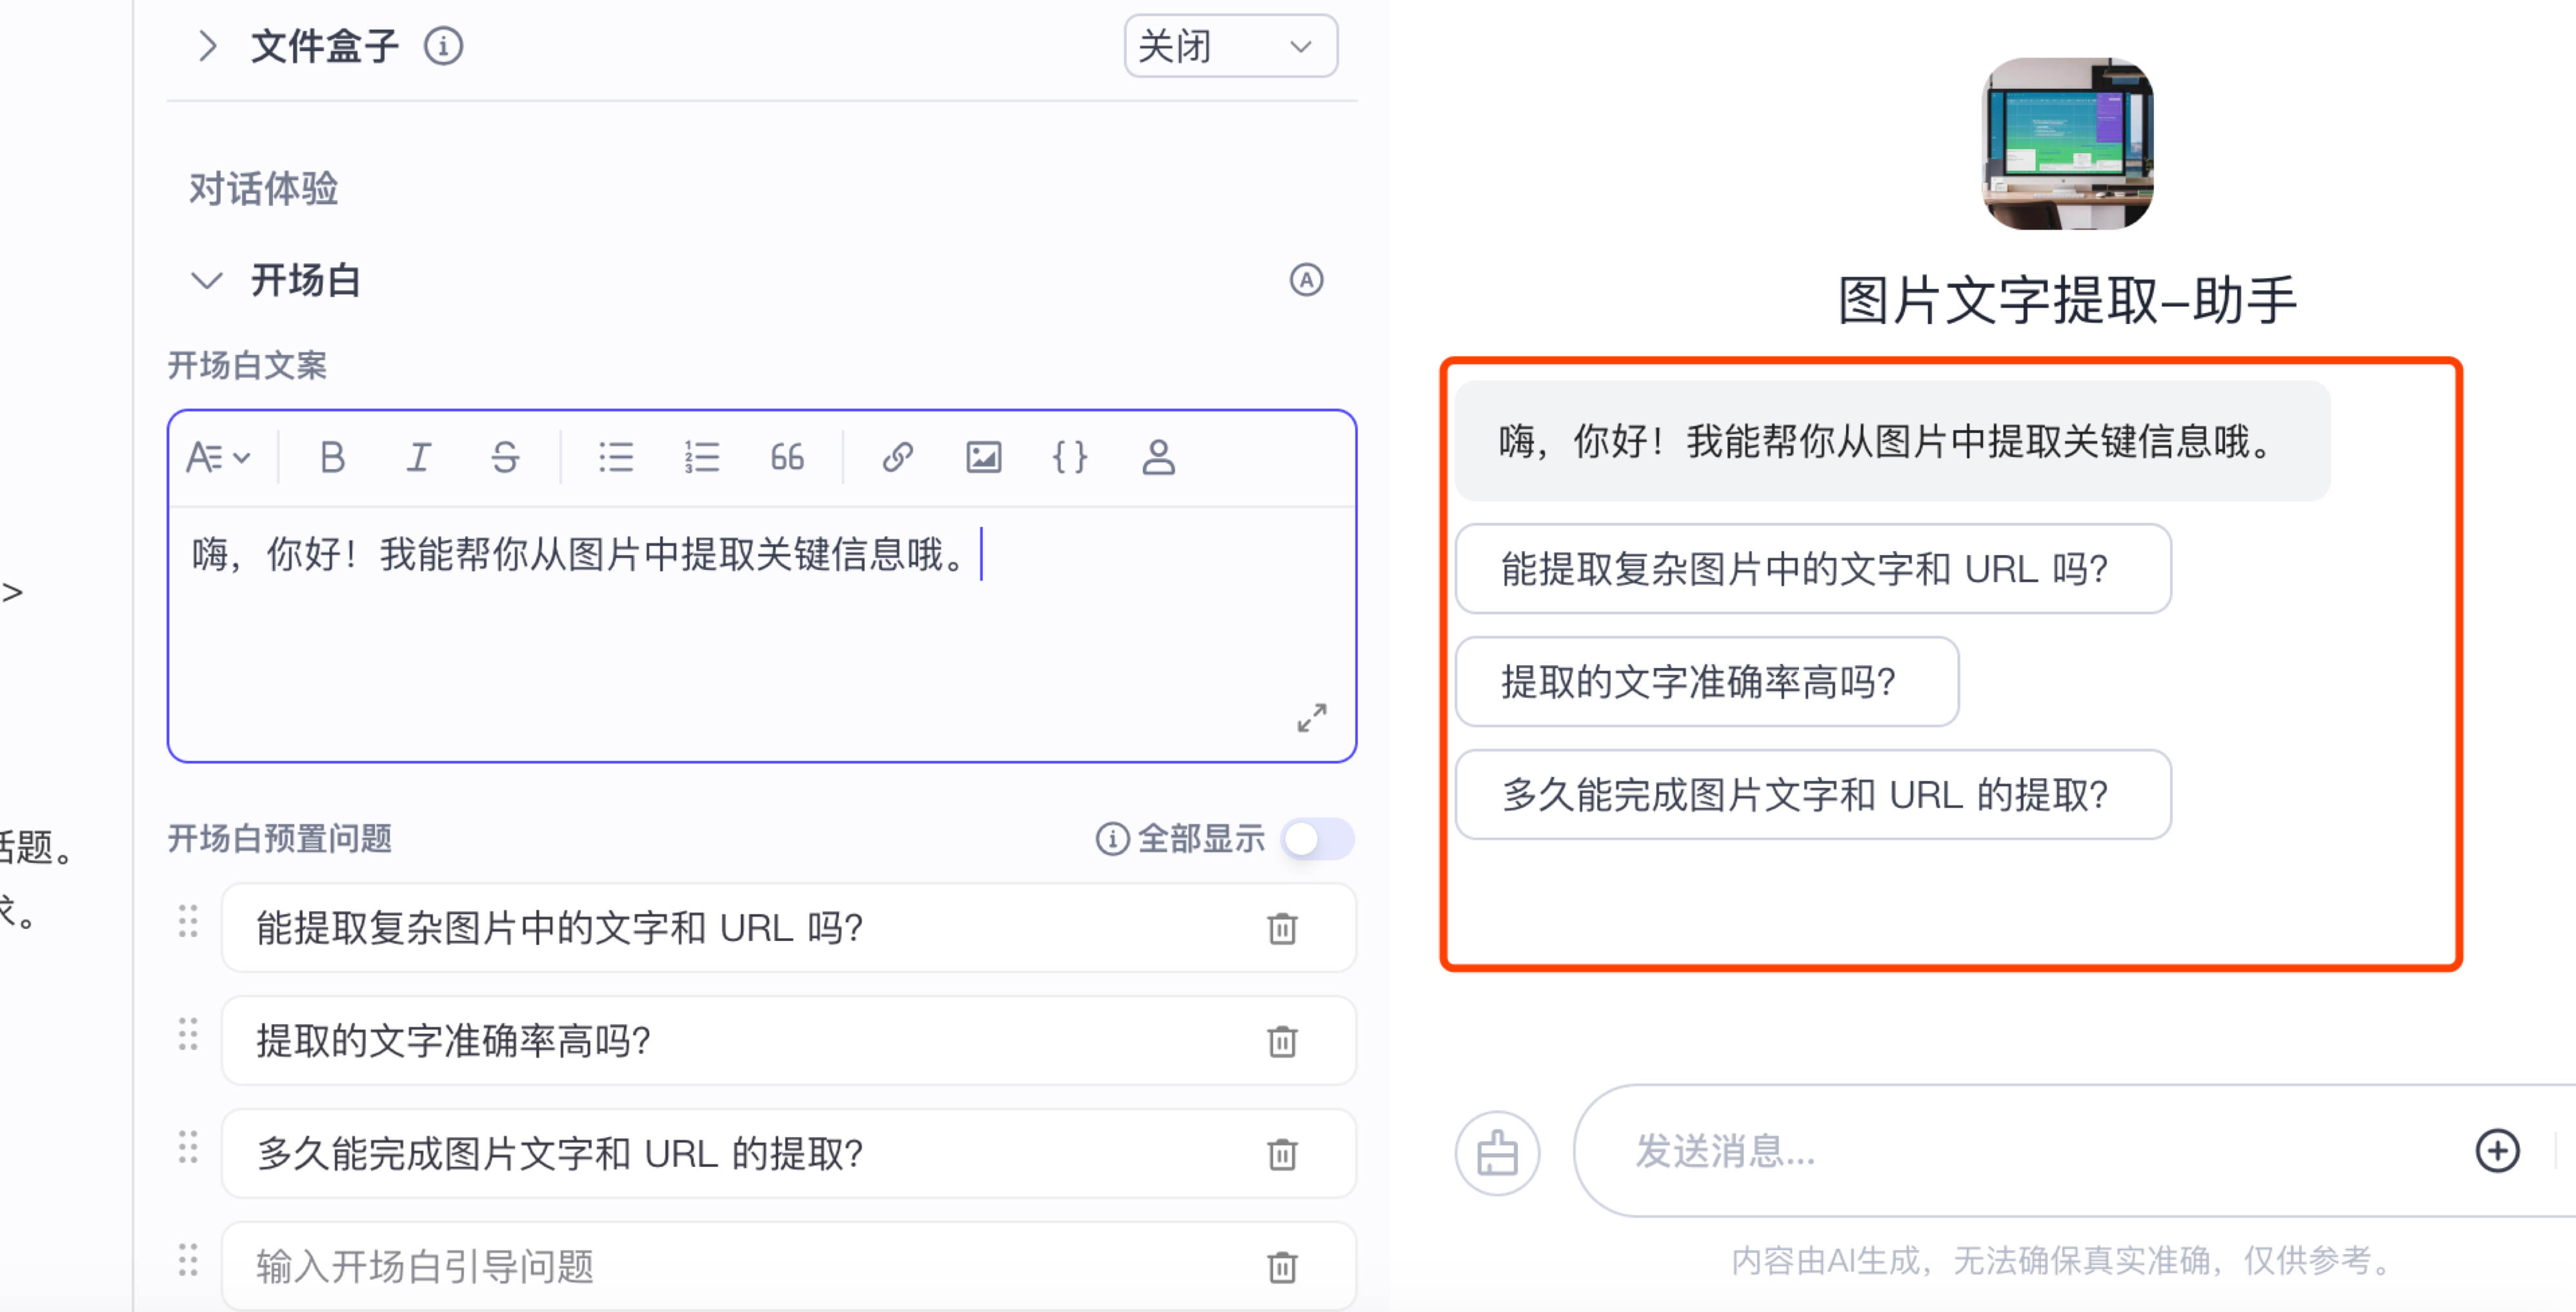Screen dimensions: 2576x1312
Task: Insert a bulleted list
Action: (615, 457)
